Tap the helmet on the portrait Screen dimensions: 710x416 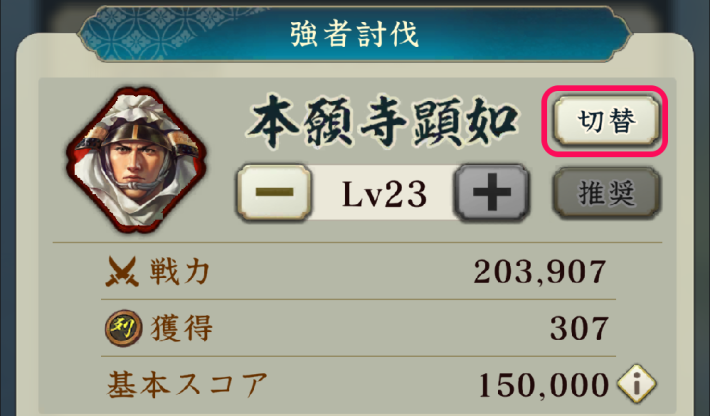[x=137, y=136]
